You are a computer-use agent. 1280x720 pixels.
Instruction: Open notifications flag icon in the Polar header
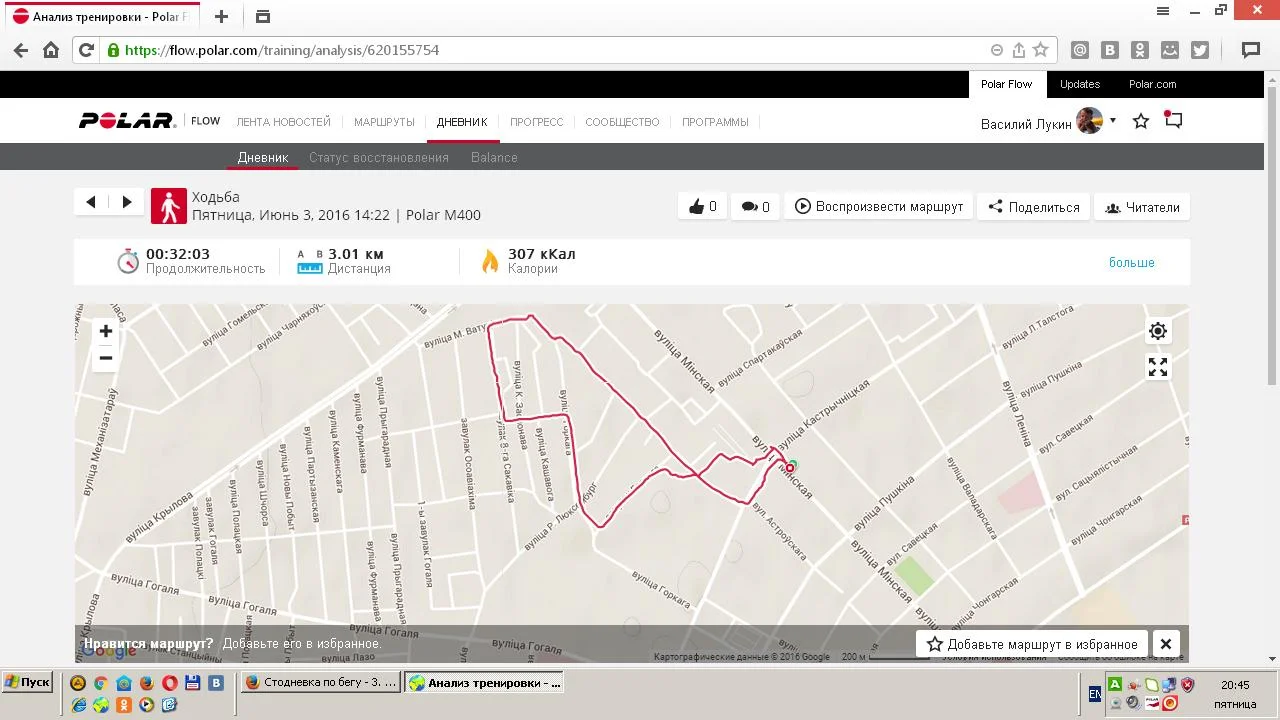point(1173,120)
